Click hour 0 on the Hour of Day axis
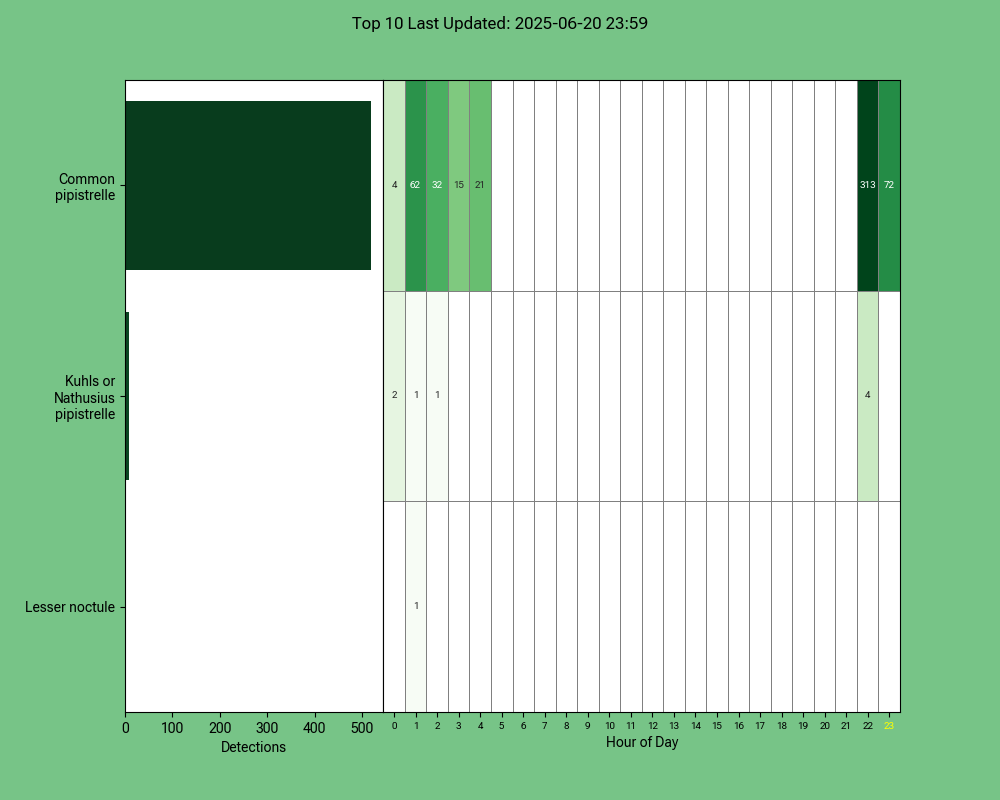 395,726
